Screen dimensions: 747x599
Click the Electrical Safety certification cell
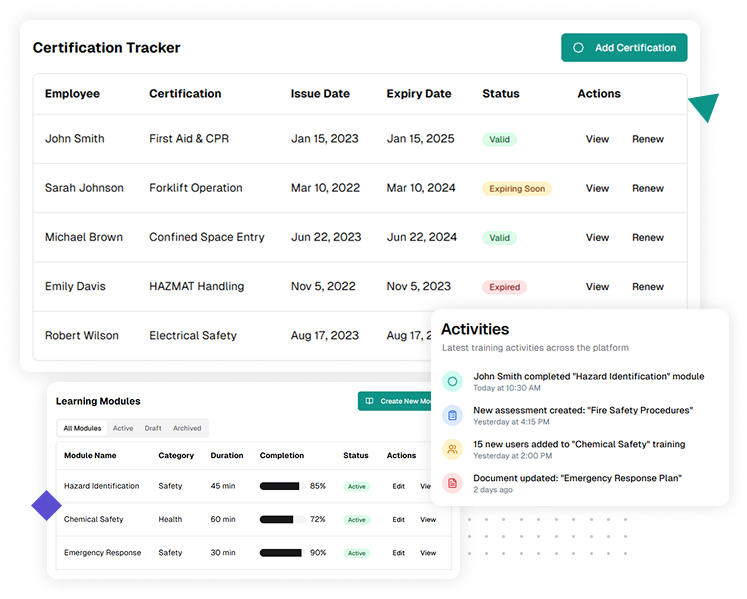coord(193,335)
